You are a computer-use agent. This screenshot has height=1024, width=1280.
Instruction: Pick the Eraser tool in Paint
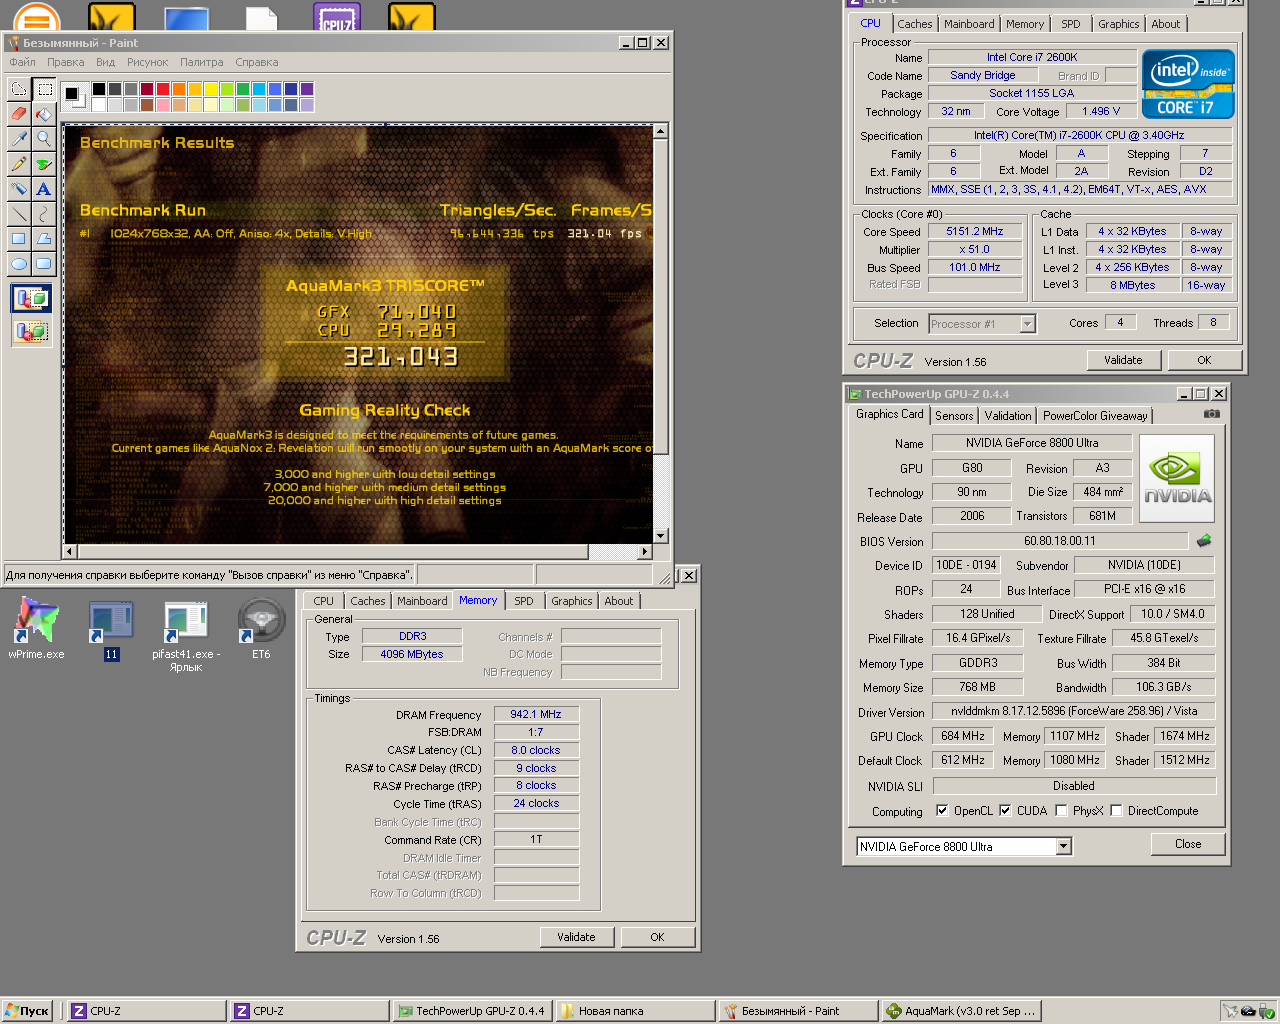point(18,114)
